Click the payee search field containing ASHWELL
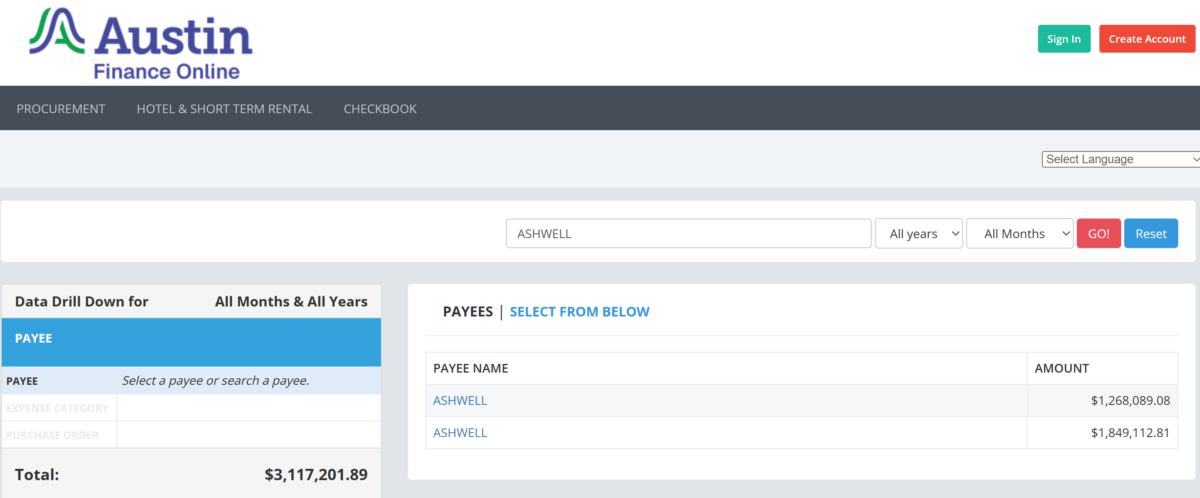 click(689, 233)
